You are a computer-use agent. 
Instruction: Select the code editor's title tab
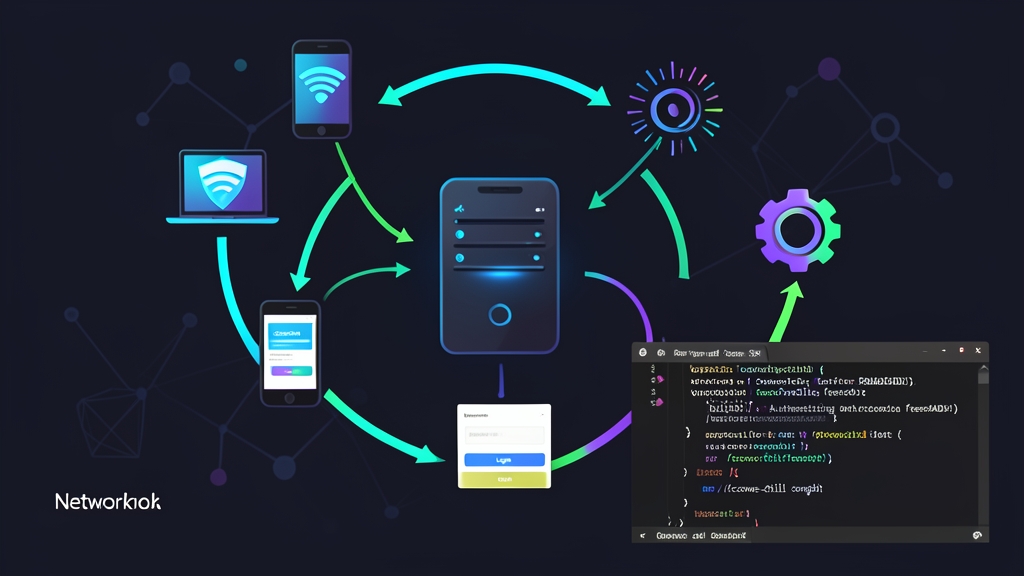(x=717, y=353)
